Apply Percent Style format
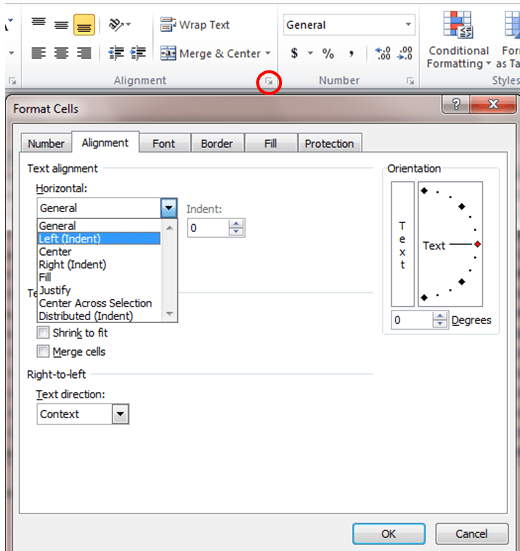 pos(328,53)
